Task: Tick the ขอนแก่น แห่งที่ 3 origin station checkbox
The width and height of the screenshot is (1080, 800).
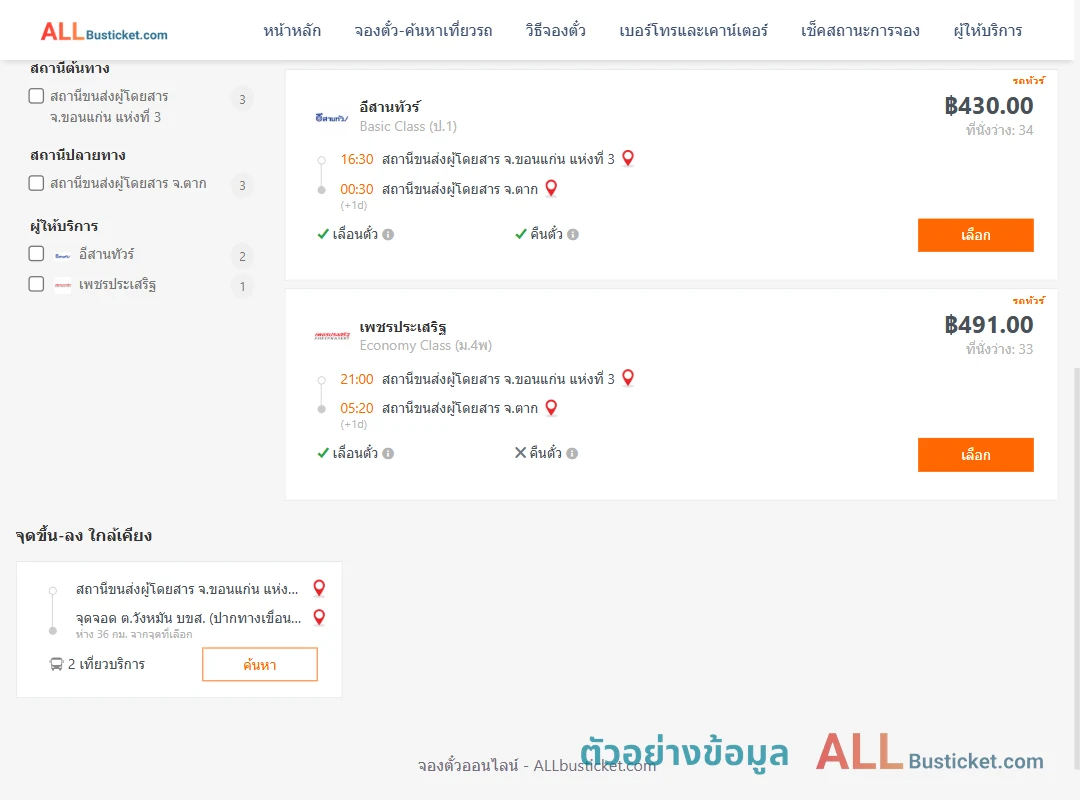Action: (37, 96)
